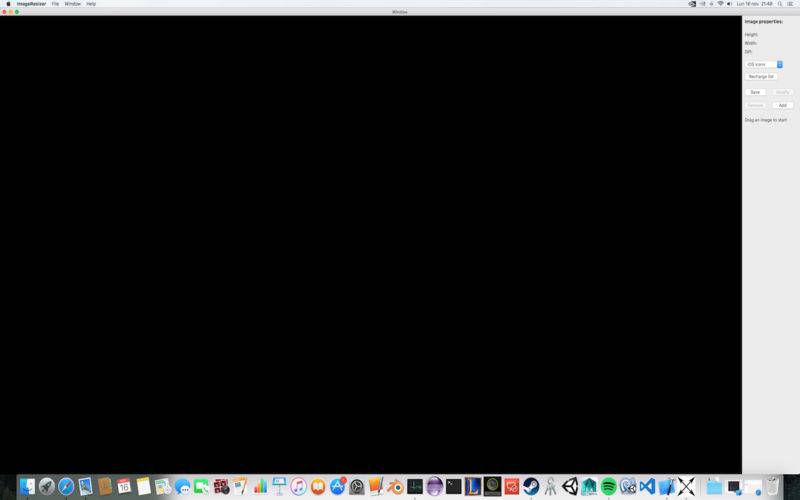Open Numbers from the Dock
Viewport: 800px width, 500px height.
click(x=260, y=486)
